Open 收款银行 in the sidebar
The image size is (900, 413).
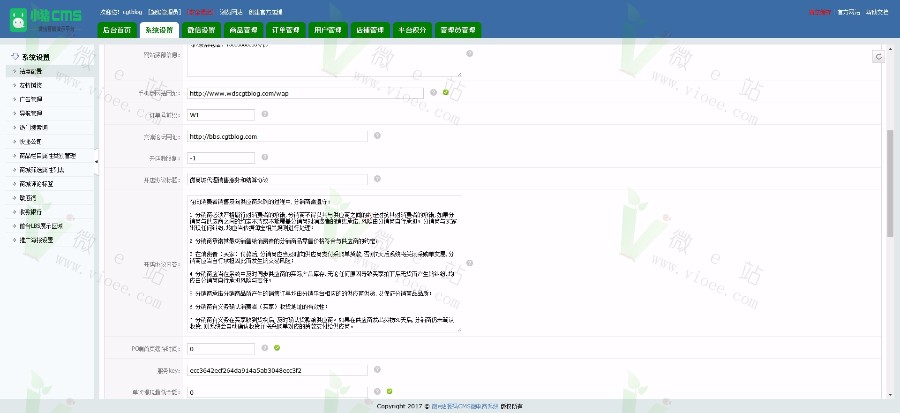[49, 212]
